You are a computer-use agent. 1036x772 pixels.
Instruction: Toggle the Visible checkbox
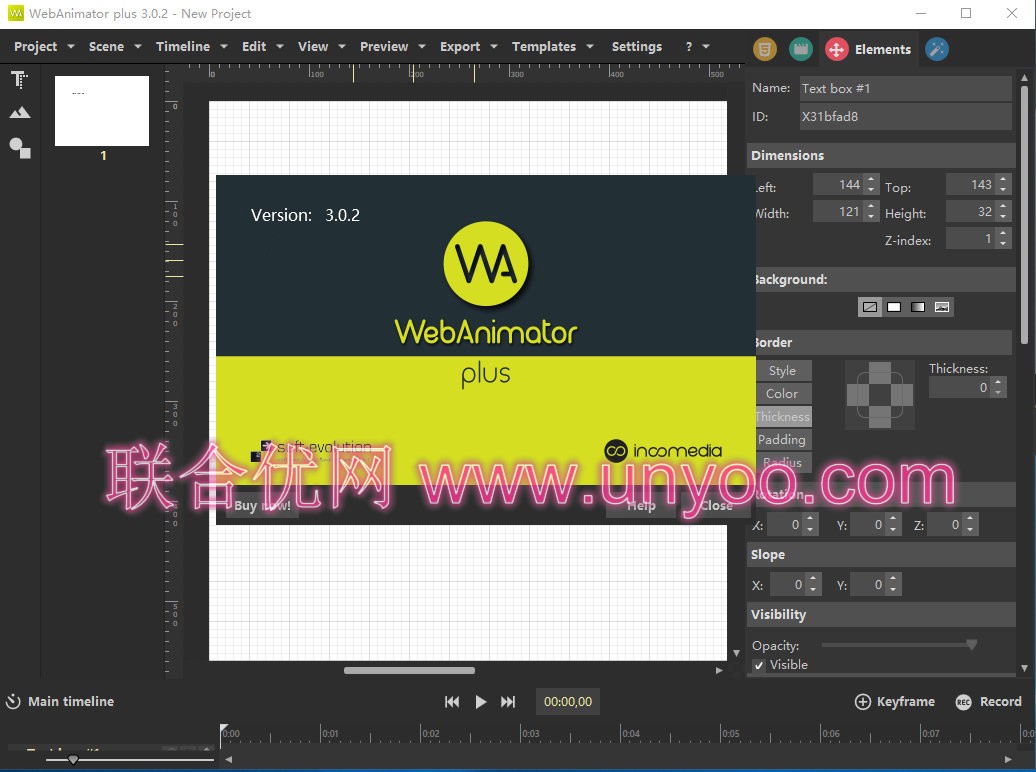coord(759,665)
